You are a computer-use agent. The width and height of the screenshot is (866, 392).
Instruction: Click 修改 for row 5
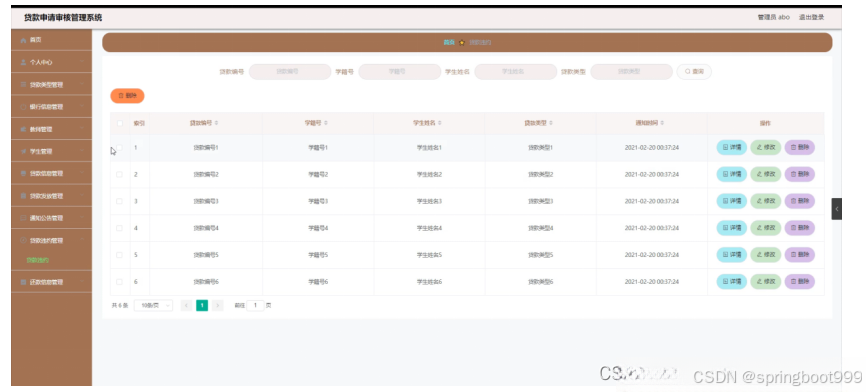click(x=765, y=255)
